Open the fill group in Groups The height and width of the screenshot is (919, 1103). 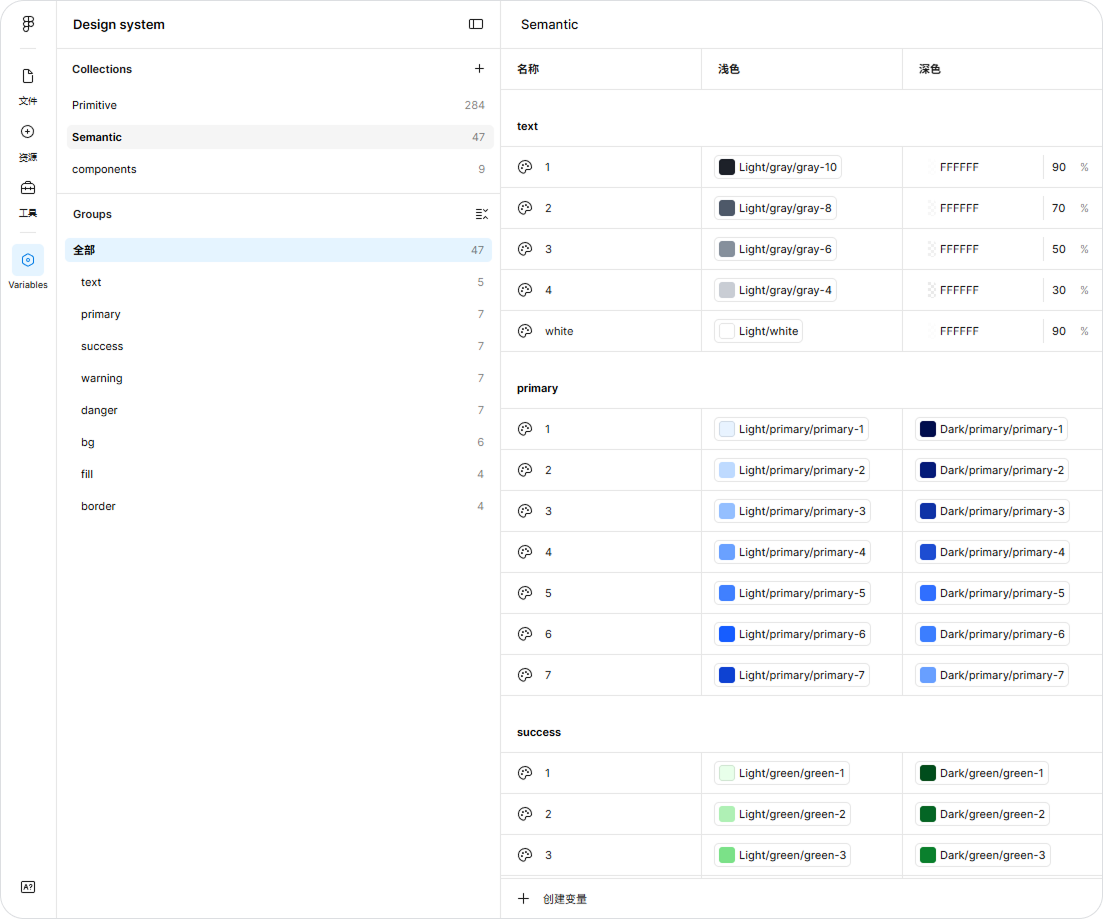pos(279,474)
